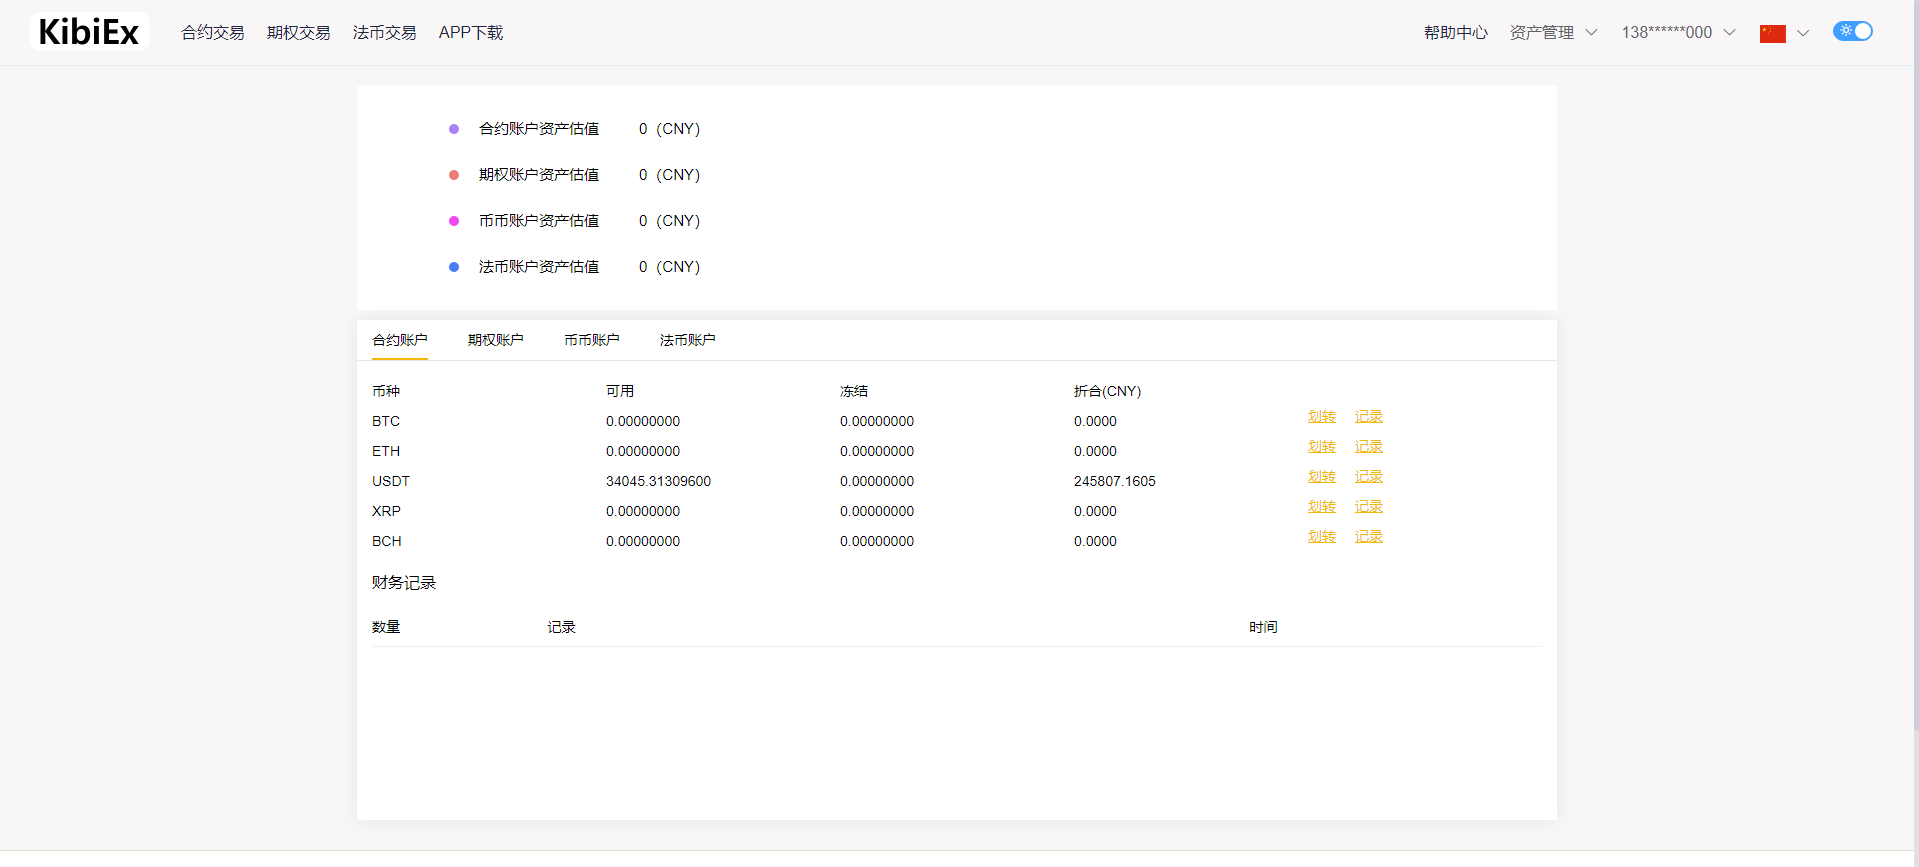Click the 期权账户资产估值 label
The height and width of the screenshot is (867, 1919).
tap(539, 175)
